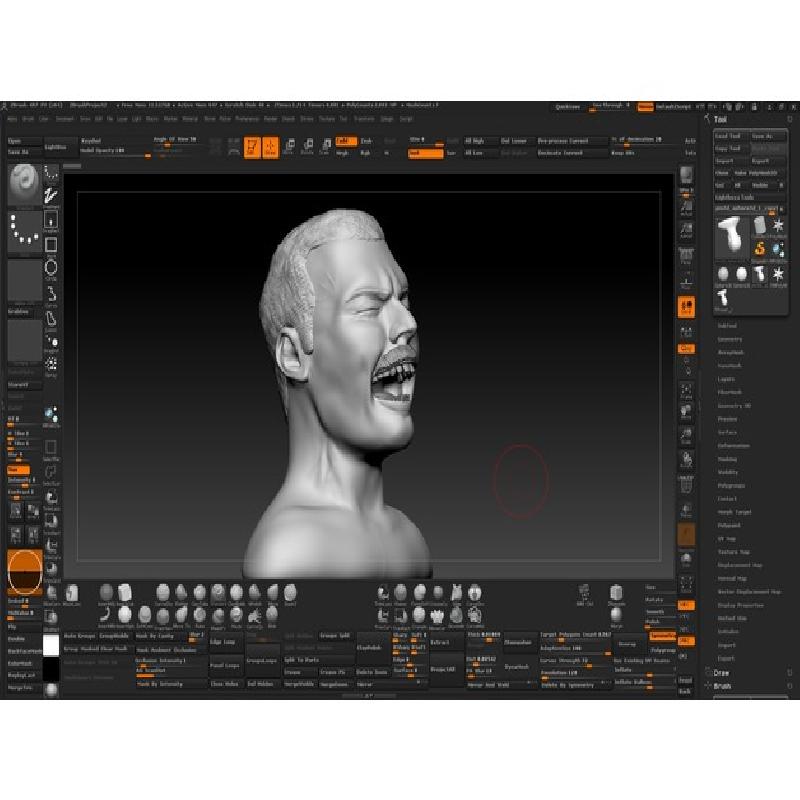The height and width of the screenshot is (800, 800).
Task: Click the QuickSave button
Action: [x=568, y=107]
